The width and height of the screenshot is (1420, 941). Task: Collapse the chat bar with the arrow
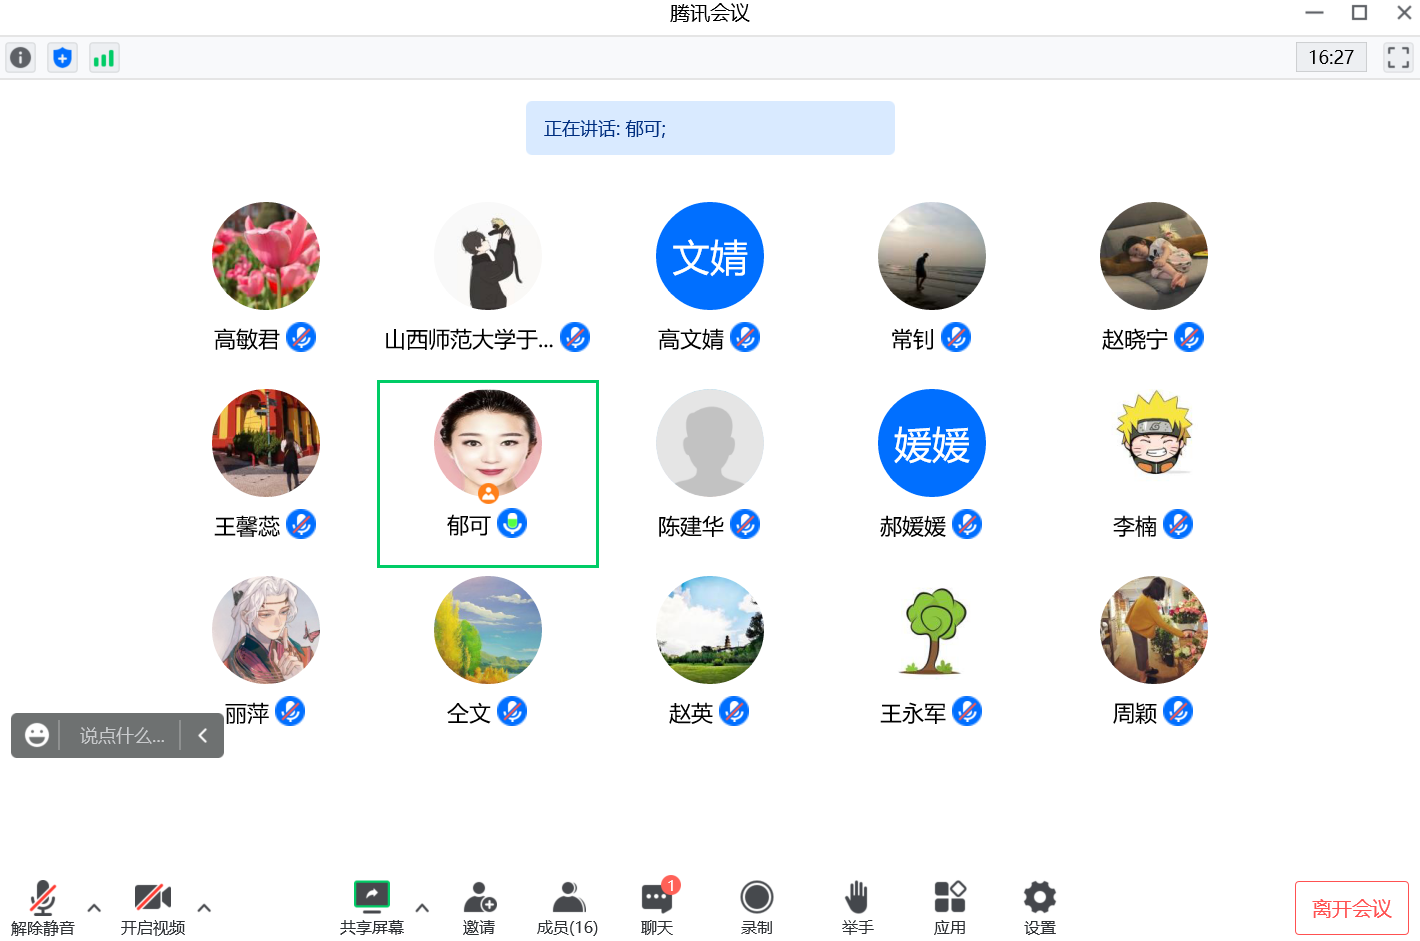(203, 736)
